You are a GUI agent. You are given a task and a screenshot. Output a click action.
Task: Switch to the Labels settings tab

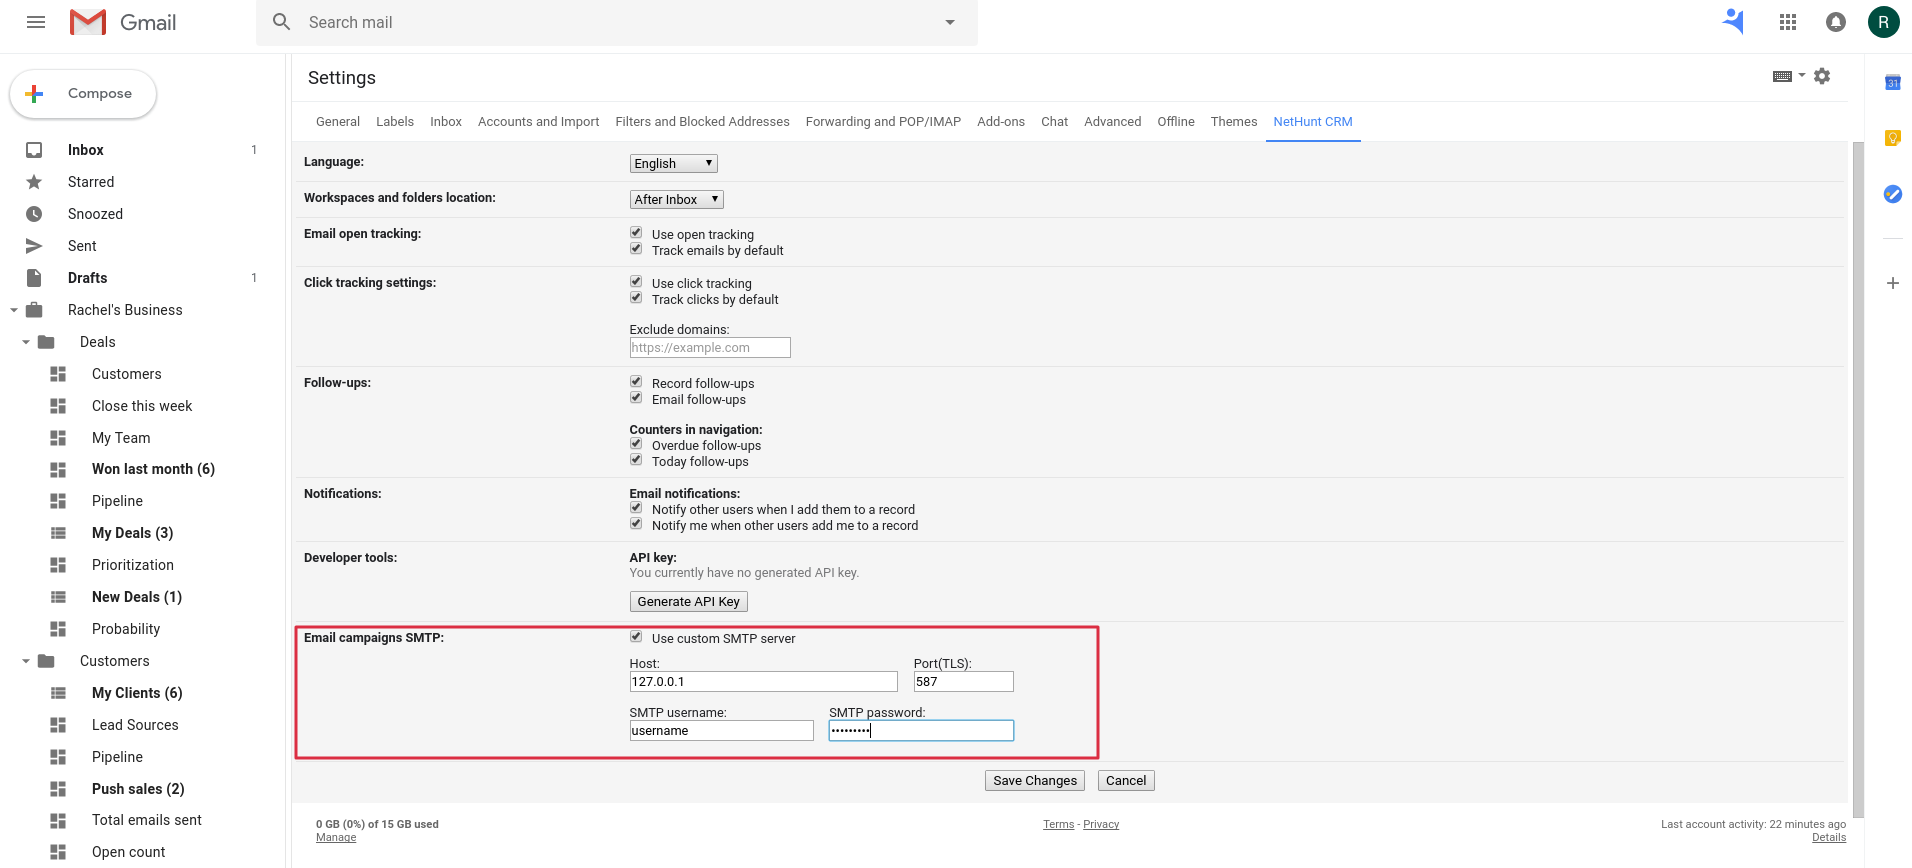(x=395, y=122)
